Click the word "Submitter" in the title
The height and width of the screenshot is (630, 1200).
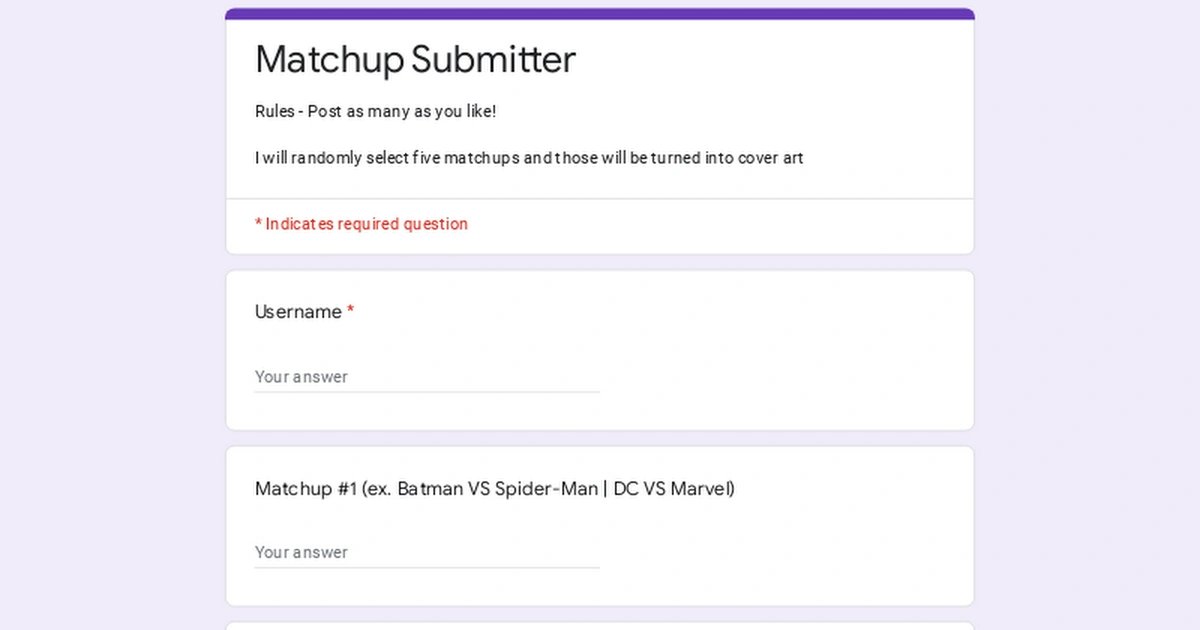pyautogui.click(x=493, y=60)
